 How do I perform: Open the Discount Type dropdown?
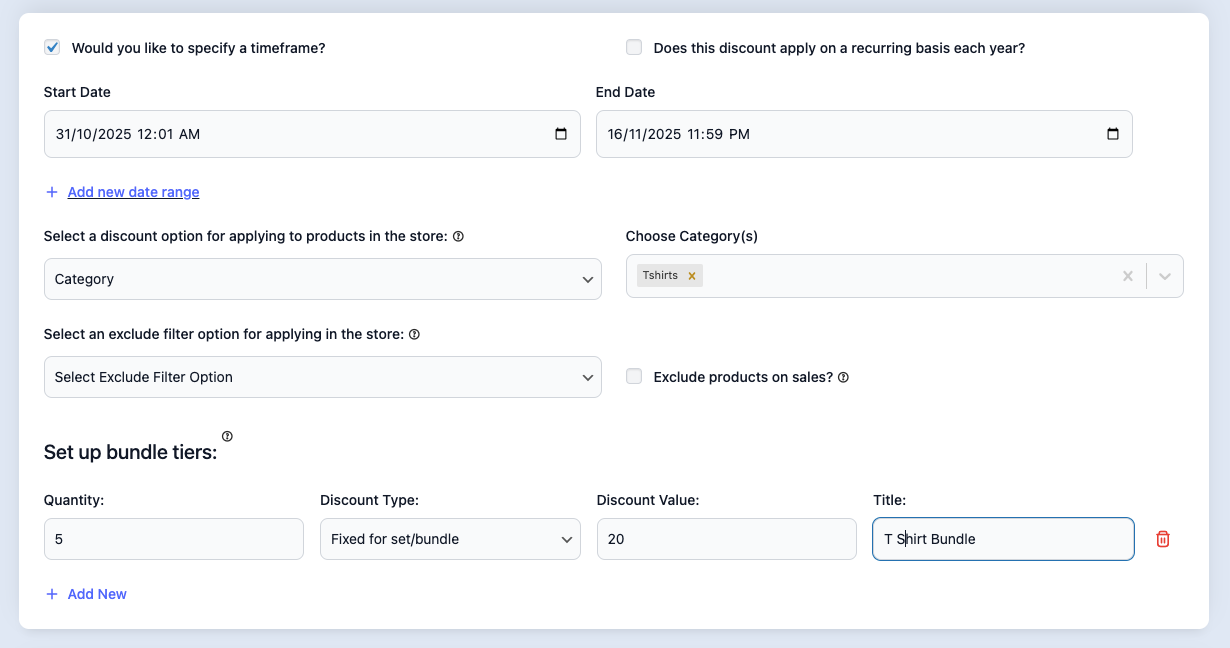[450, 539]
